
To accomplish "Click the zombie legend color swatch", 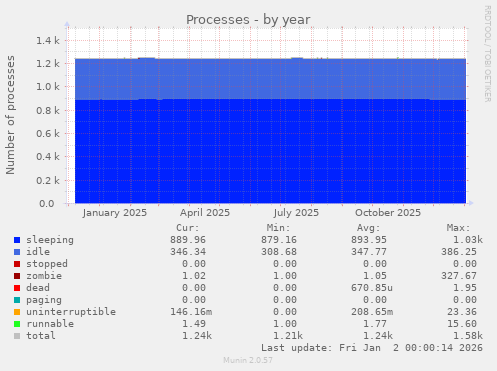I will click(x=17, y=276).
